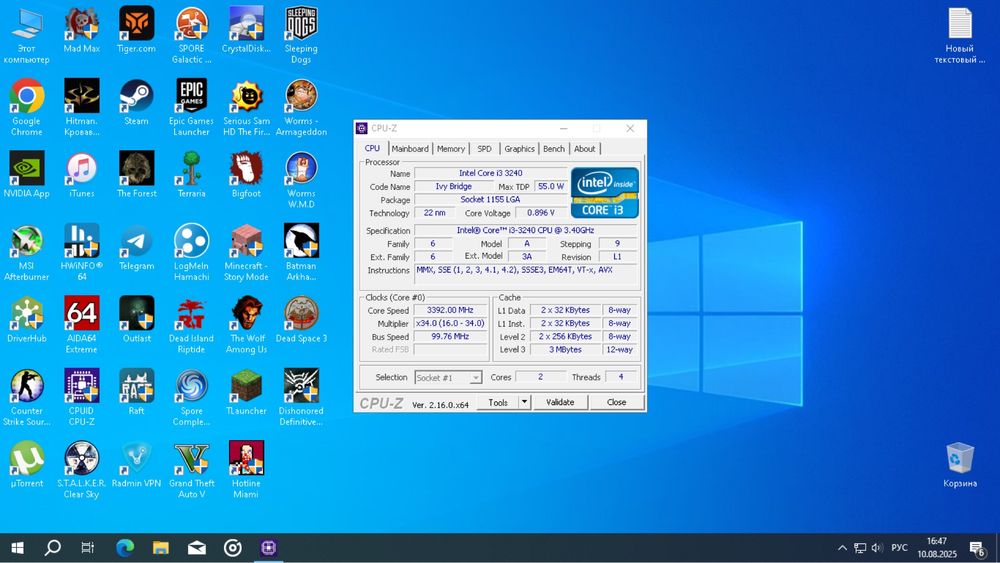Image resolution: width=1000 pixels, height=563 pixels.
Task: Launch Steam from the desktop
Action: pos(136,102)
